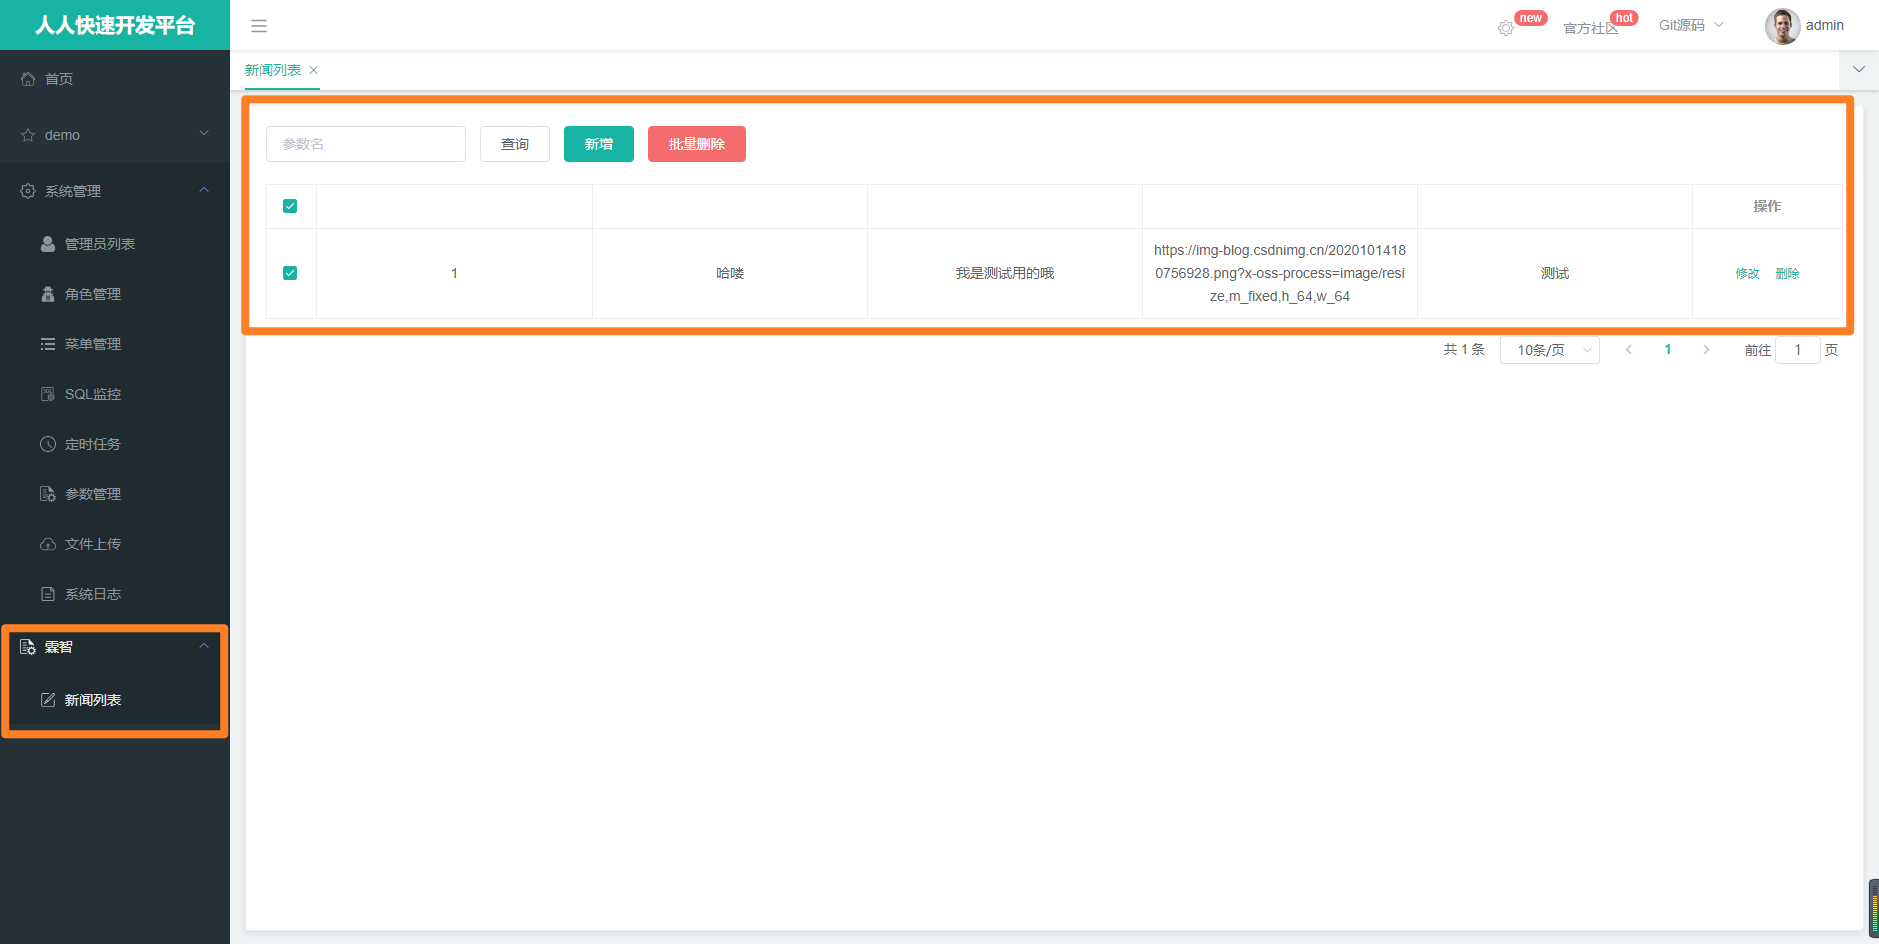Click the list icon beside 菜单管理
1879x944 pixels.
pyautogui.click(x=48, y=344)
